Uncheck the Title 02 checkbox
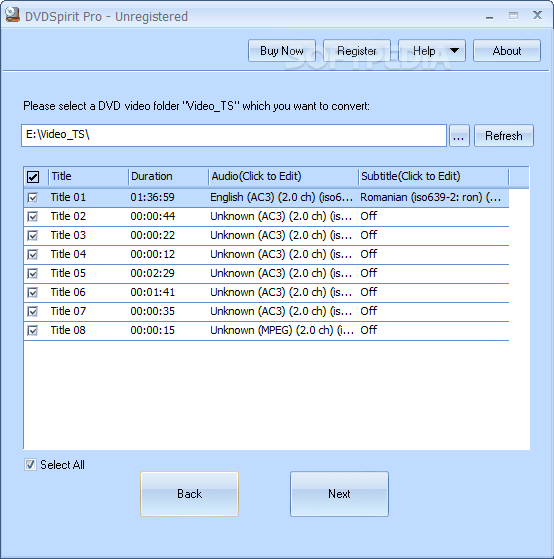The width and height of the screenshot is (554, 559). tap(32, 216)
